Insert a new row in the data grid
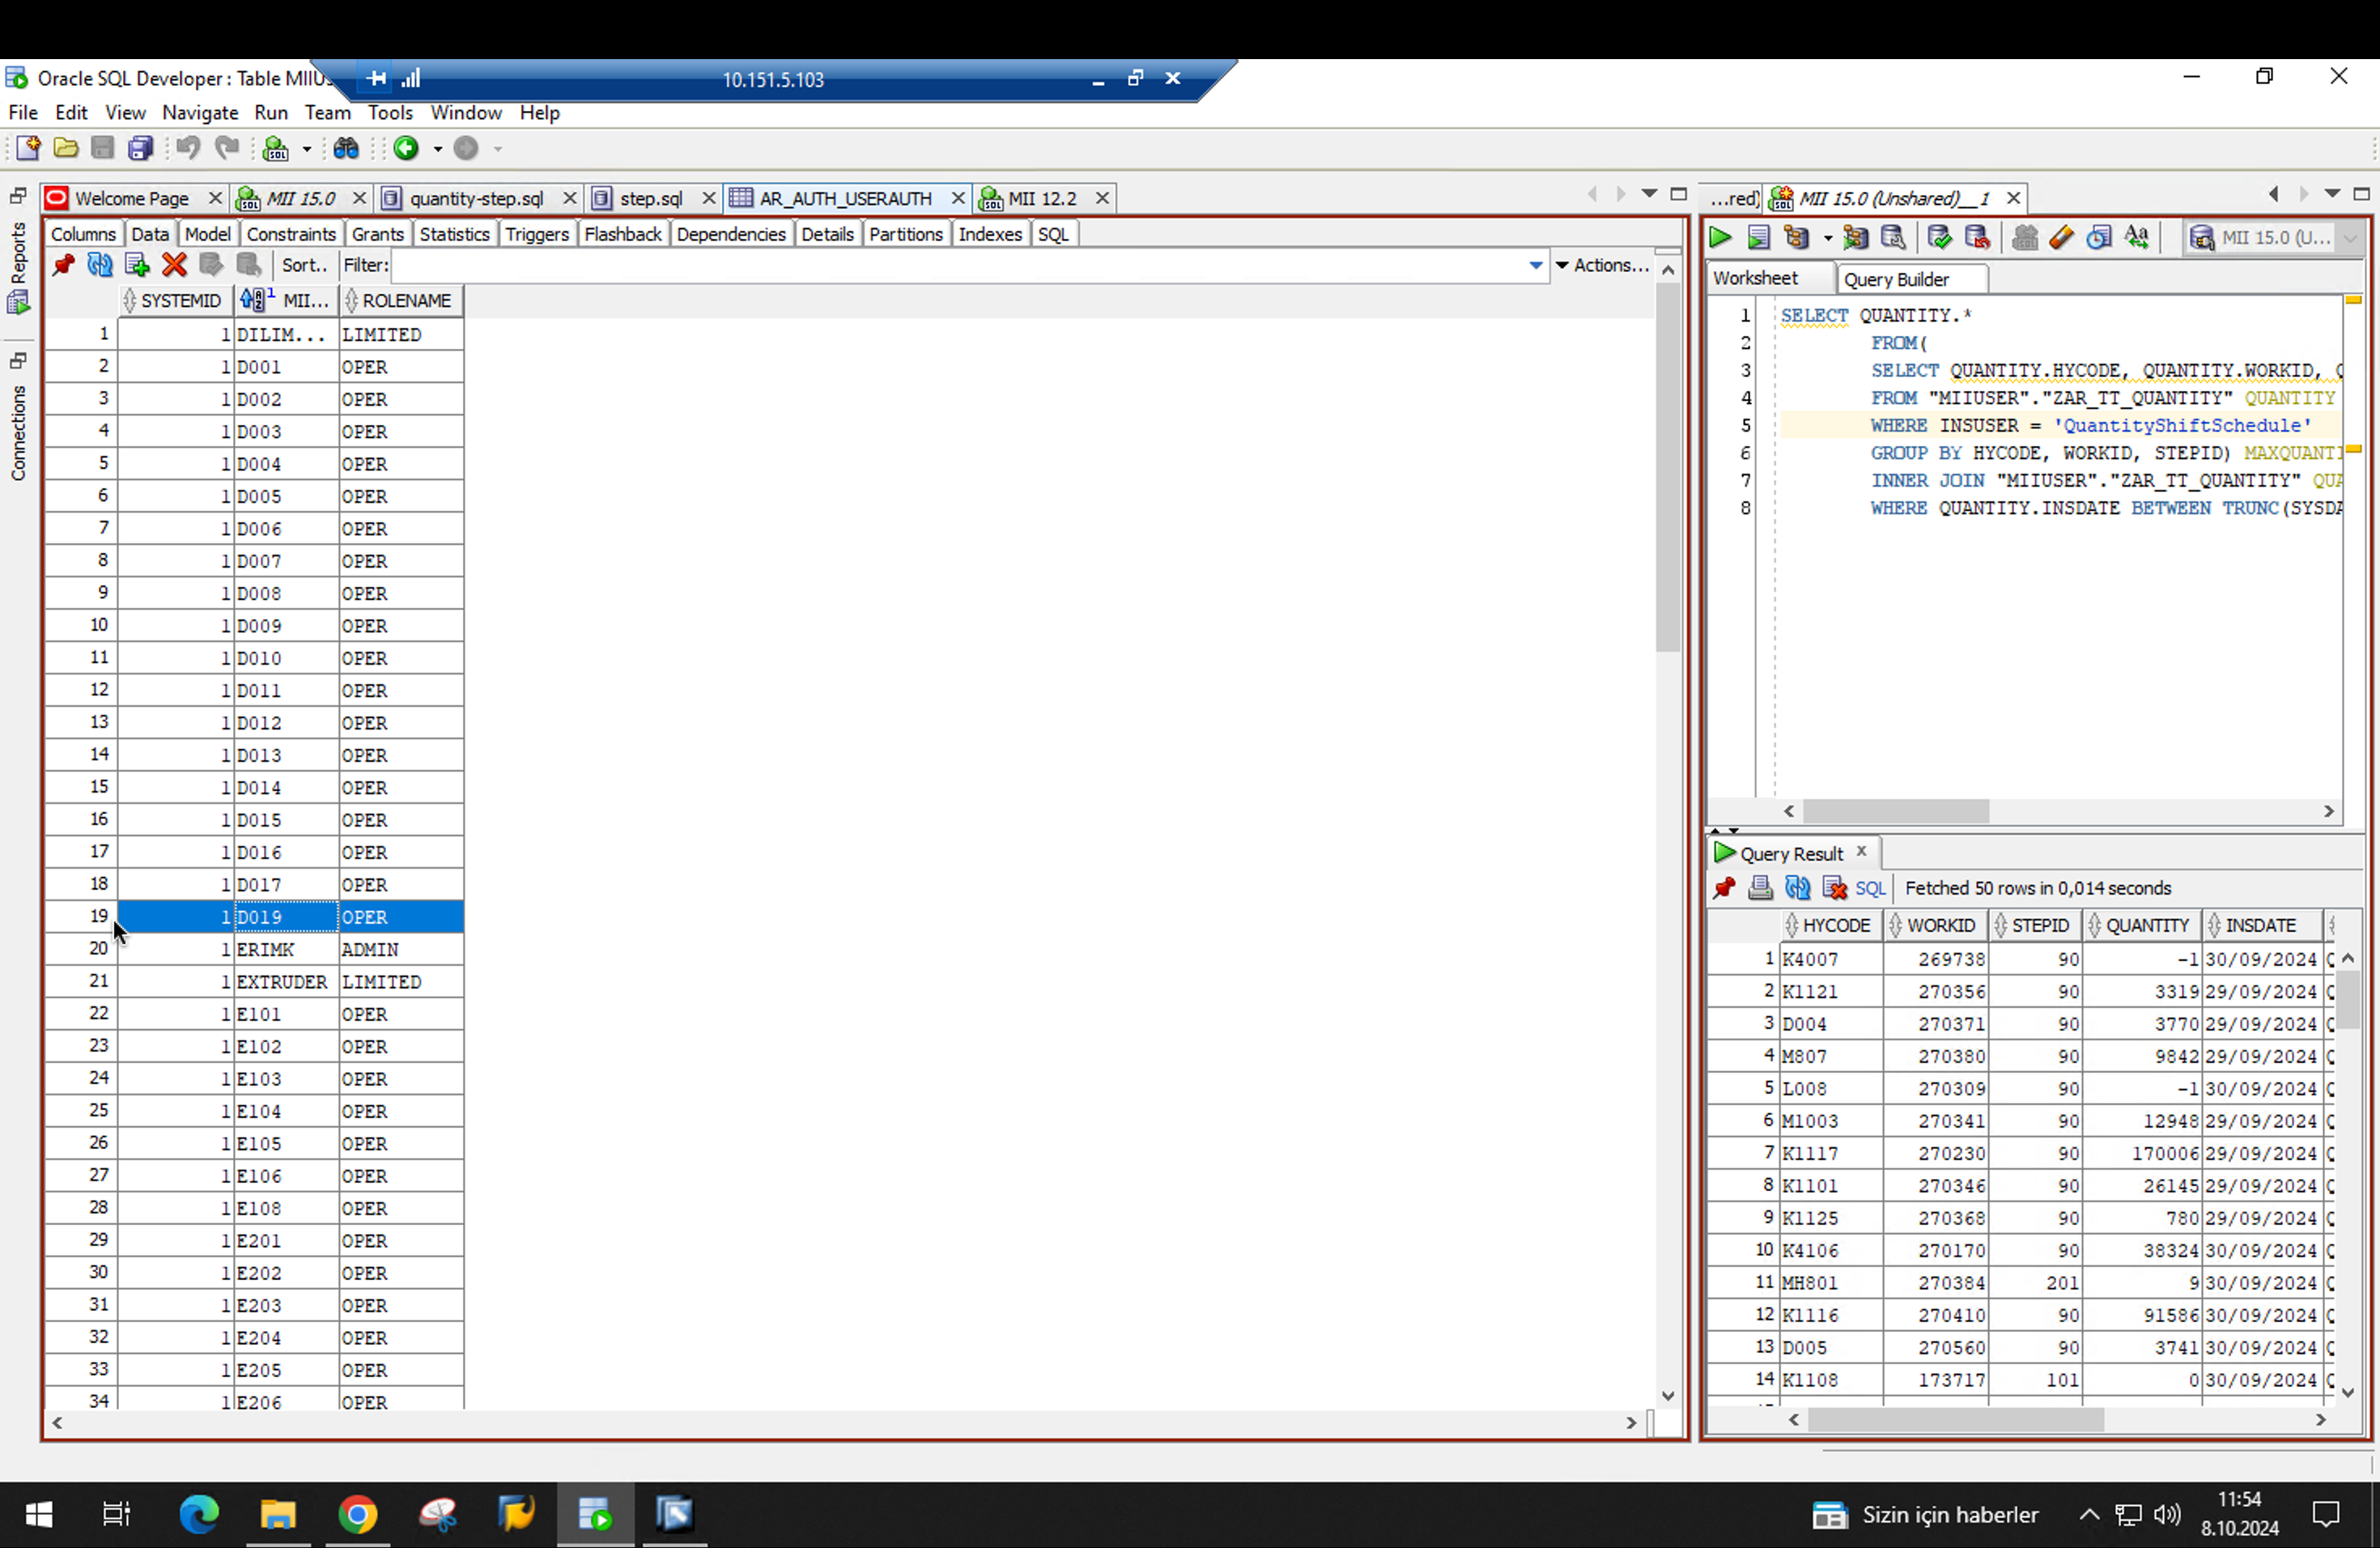This screenshot has width=2380, height=1548. click(137, 265)
